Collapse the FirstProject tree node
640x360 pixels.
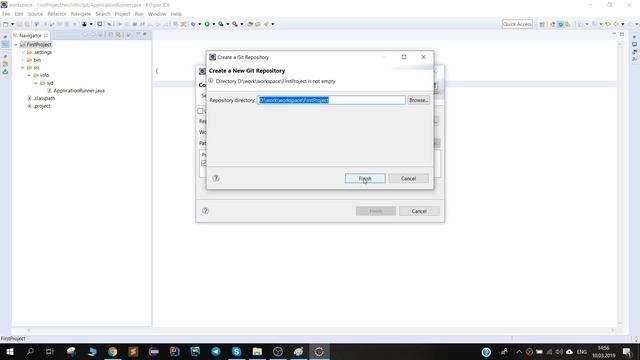point(16,44)
